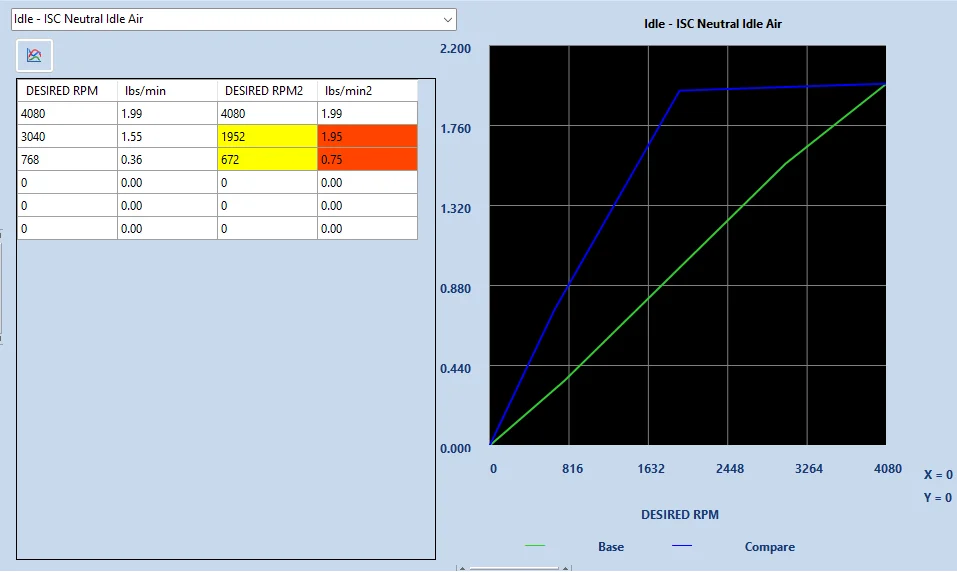957x572 pixels.
Task: Click the yellow highlighted 672 cell
Action: tap(267, 160)
